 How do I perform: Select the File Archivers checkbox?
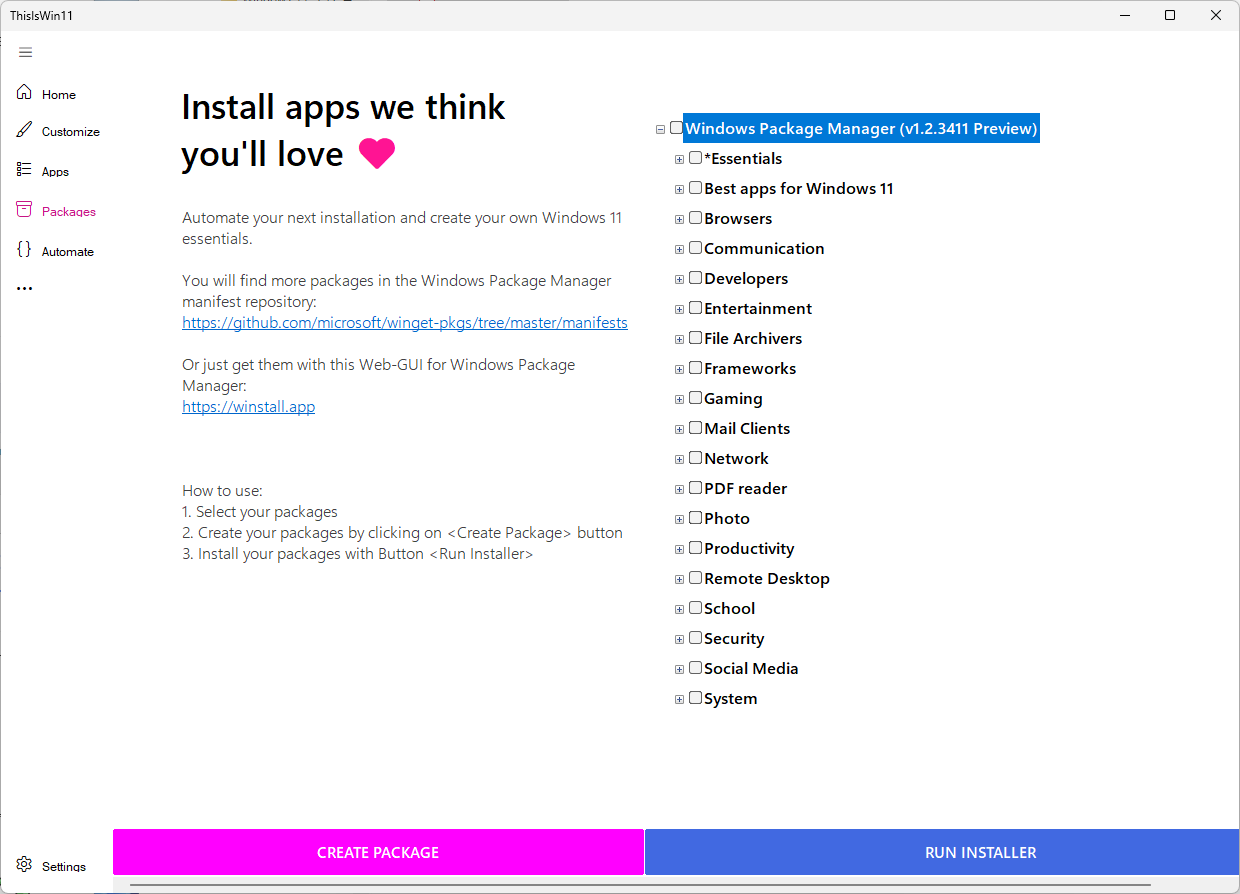(x=696, y=338)
